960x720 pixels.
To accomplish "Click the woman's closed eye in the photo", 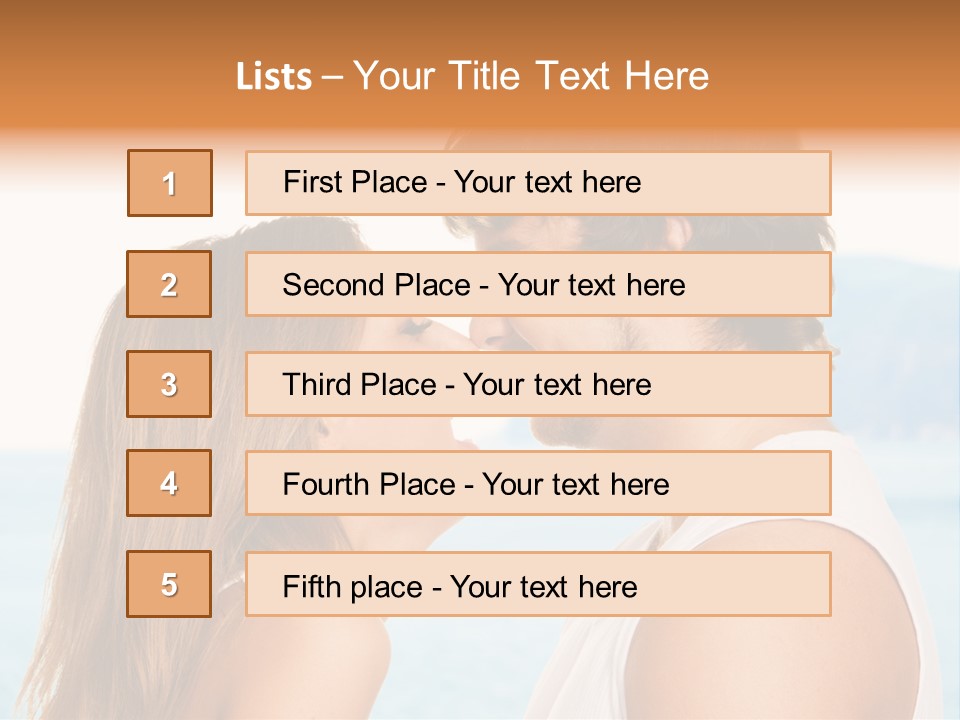I will 415,327.
